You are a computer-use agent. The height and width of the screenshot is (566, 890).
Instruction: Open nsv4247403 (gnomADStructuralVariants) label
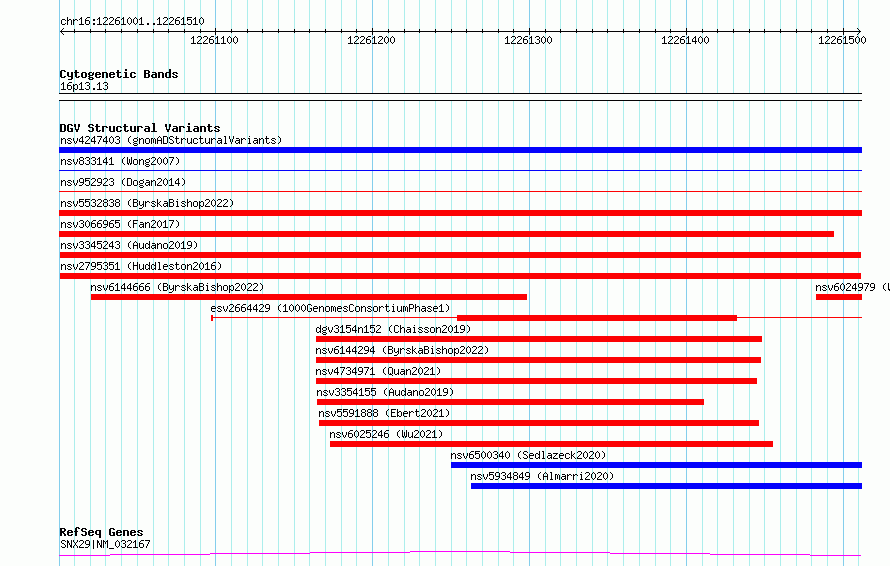point(171,140)
